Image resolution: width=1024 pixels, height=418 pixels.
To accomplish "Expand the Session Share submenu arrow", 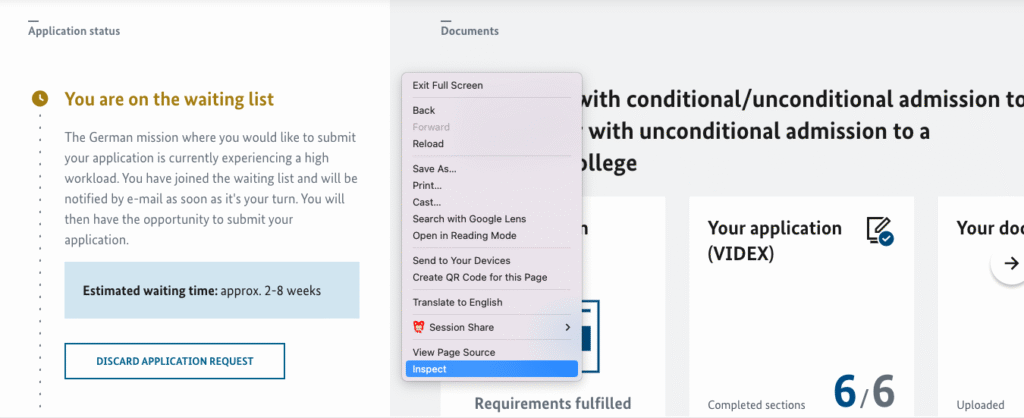I will click(568, 327).
